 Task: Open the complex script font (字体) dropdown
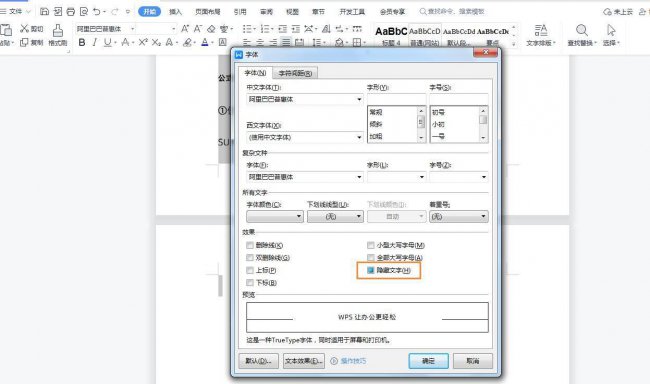coord(359,177)
